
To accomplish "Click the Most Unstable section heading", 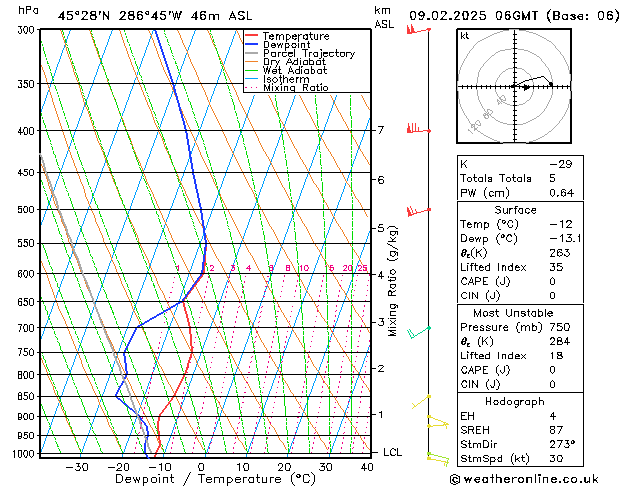I will coord(513,313).
